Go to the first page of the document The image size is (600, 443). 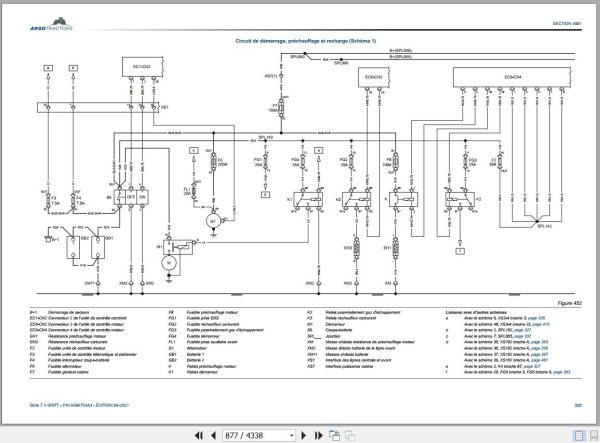tap(199, 435)
